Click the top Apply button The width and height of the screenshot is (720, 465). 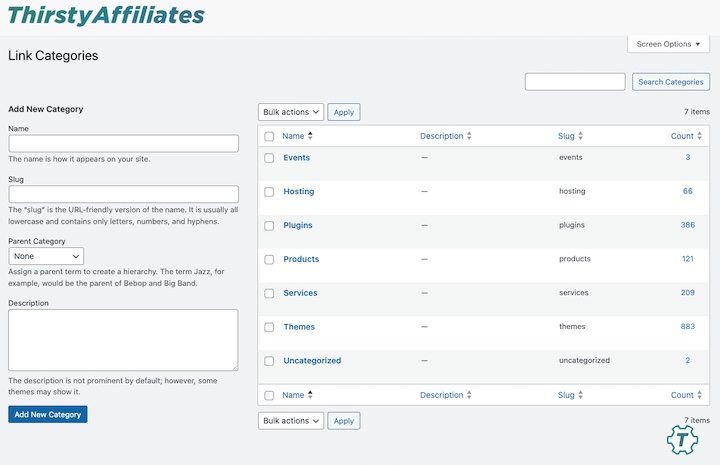[x=343, y=112]
